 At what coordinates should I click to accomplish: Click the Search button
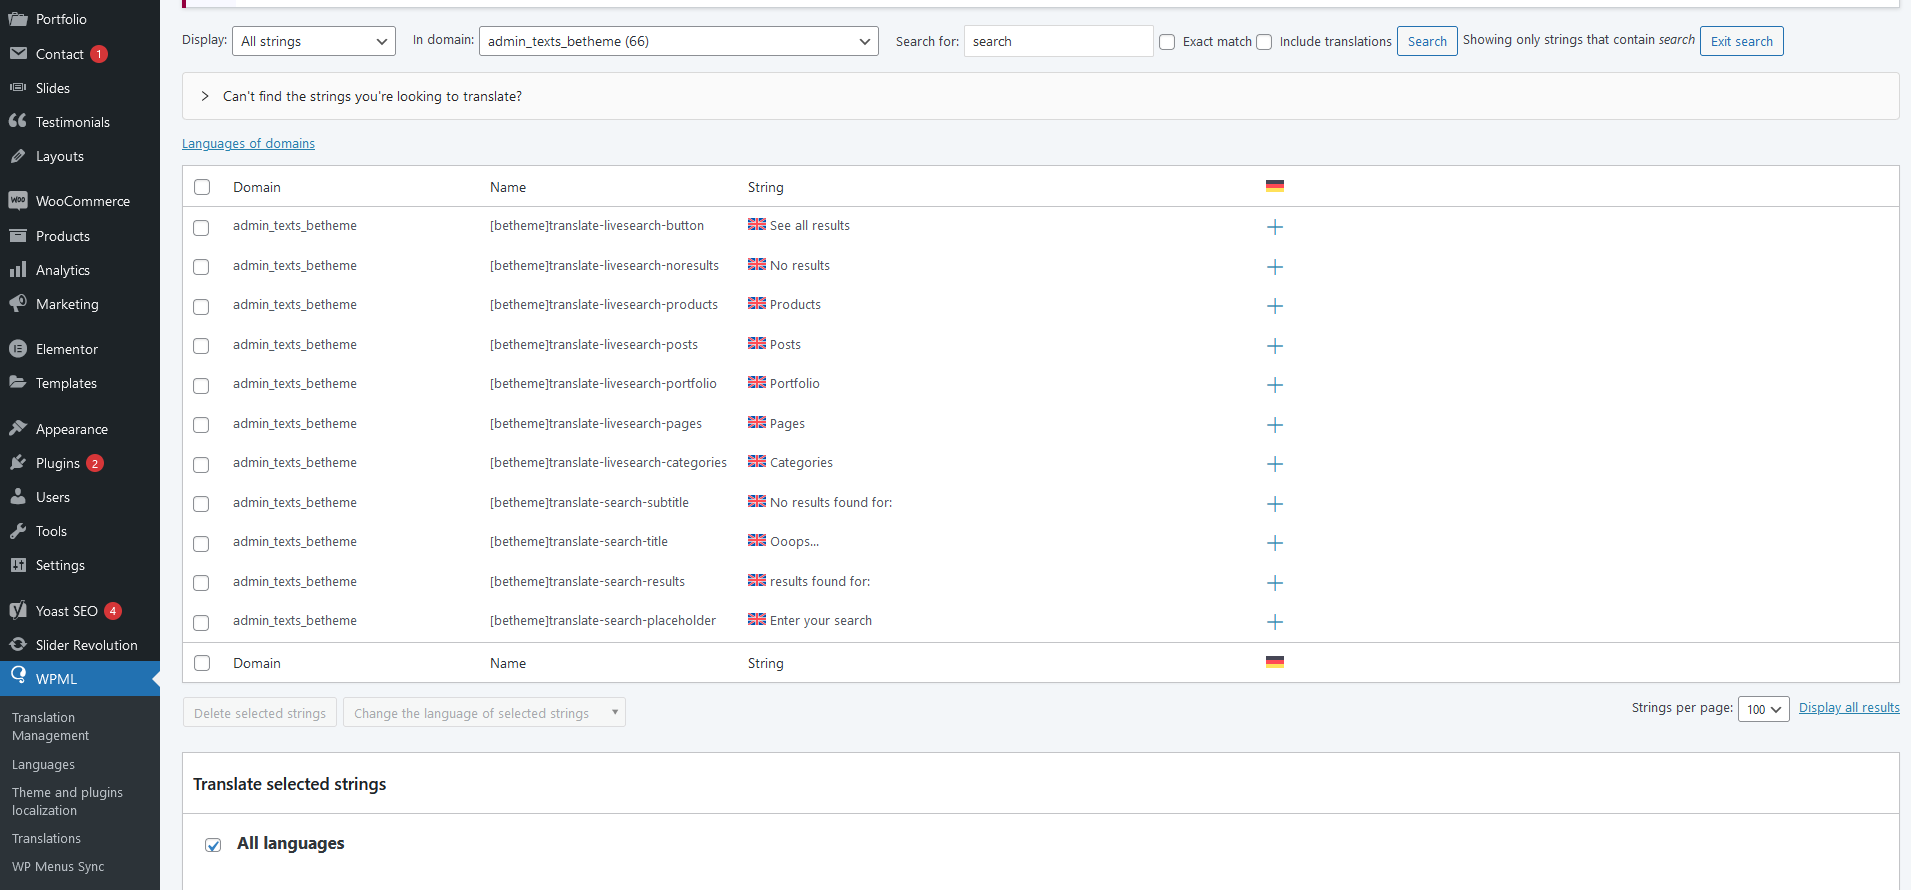tap(1427, 41)
